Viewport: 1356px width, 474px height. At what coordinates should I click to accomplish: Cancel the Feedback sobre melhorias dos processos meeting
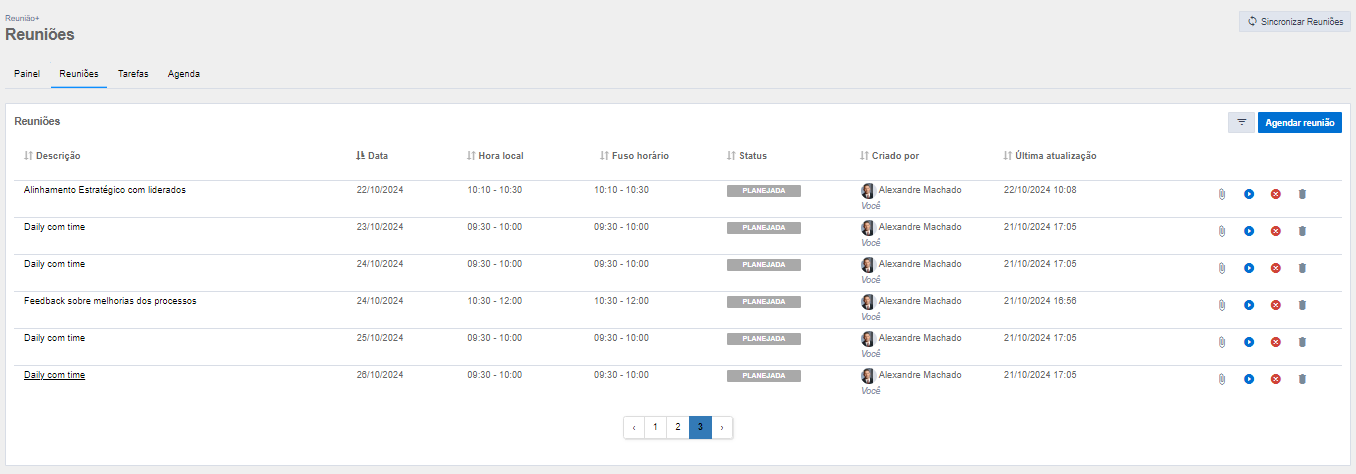1275,305
